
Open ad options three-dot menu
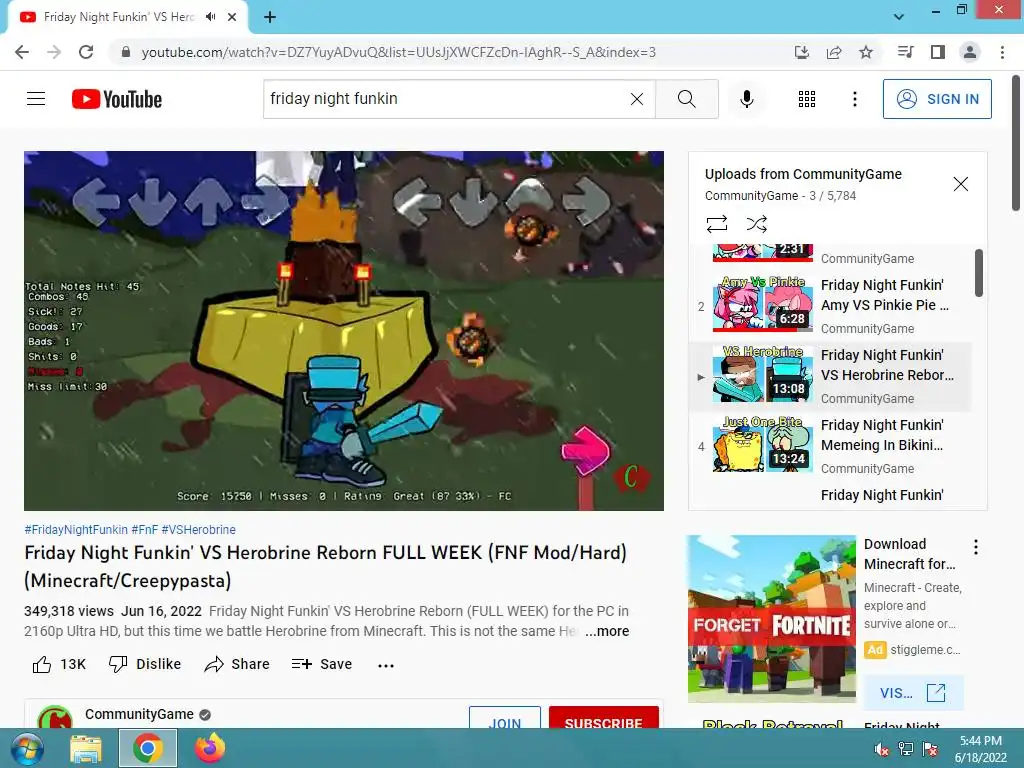976,547
